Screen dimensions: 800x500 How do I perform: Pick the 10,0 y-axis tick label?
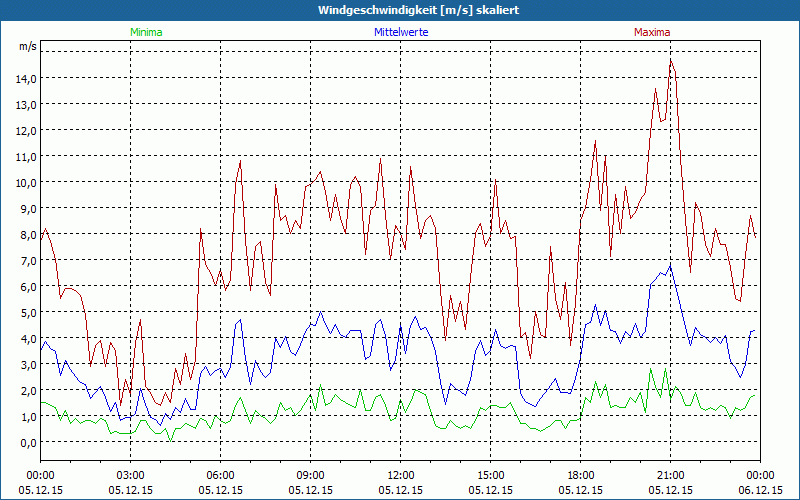click(x=26, y=182)
